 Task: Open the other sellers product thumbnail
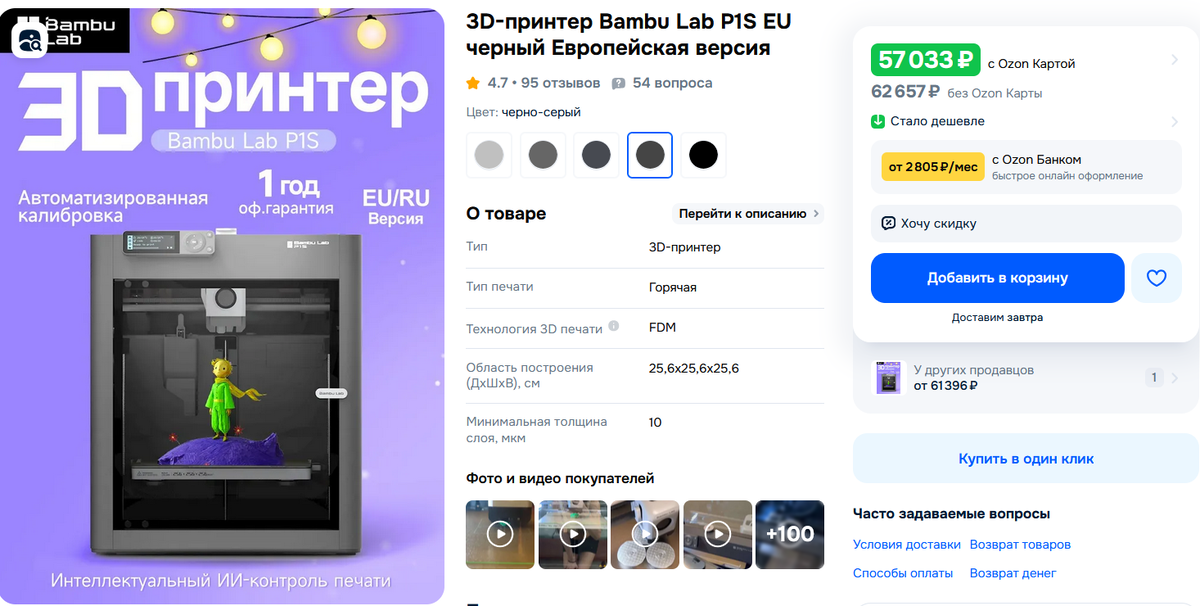pyautogui.click(x=886, y=377)
